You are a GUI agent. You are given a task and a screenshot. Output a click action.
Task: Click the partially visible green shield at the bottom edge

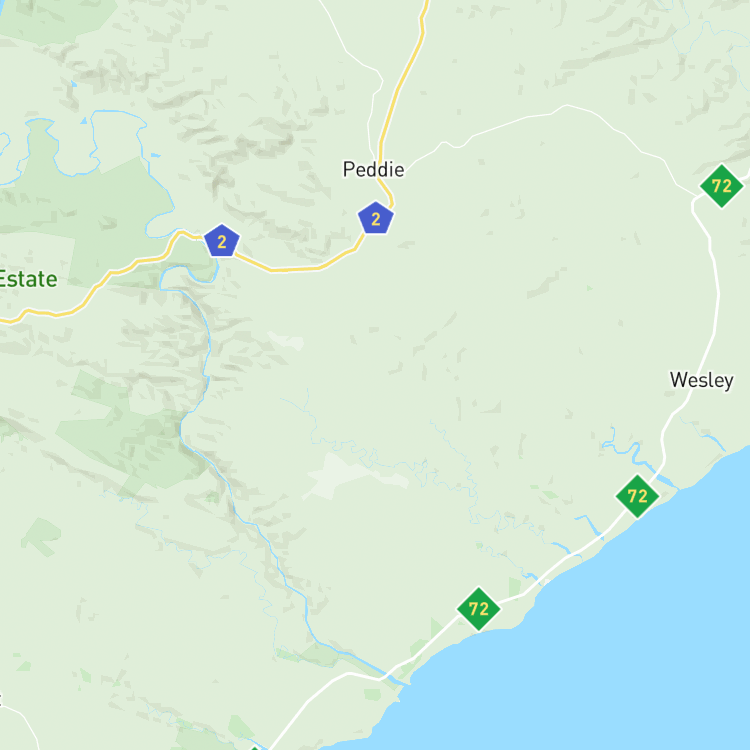click(x=254, y=748)
